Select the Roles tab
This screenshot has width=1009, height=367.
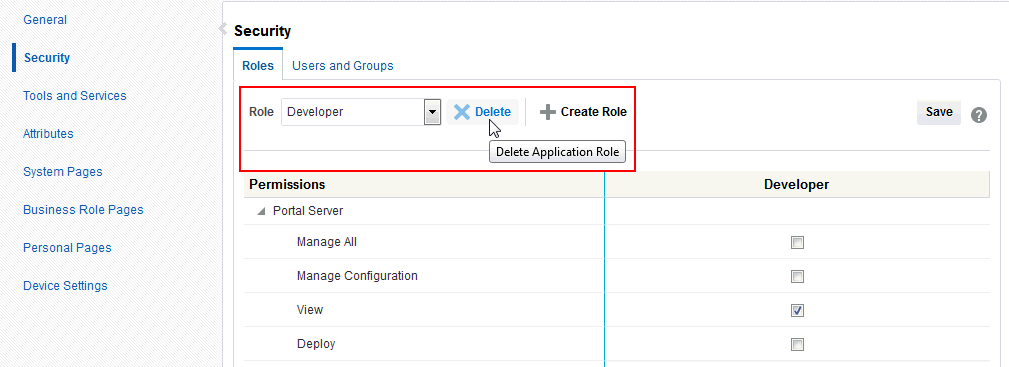pos(258,66)
